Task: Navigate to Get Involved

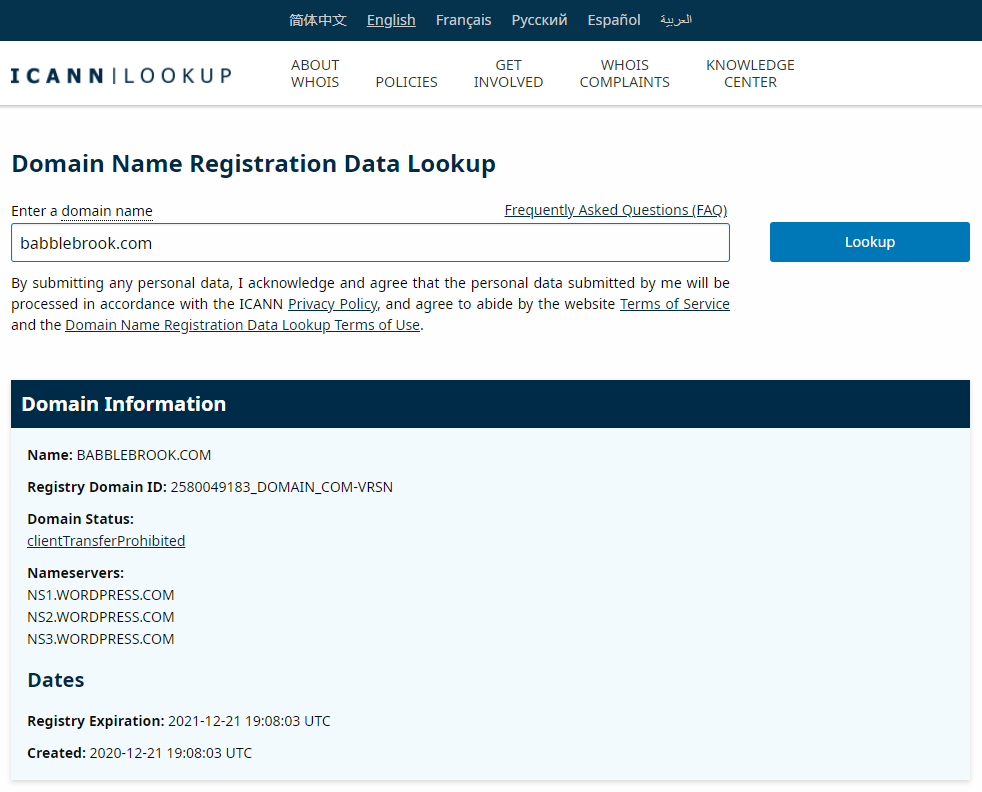Action: click(508, 73)
